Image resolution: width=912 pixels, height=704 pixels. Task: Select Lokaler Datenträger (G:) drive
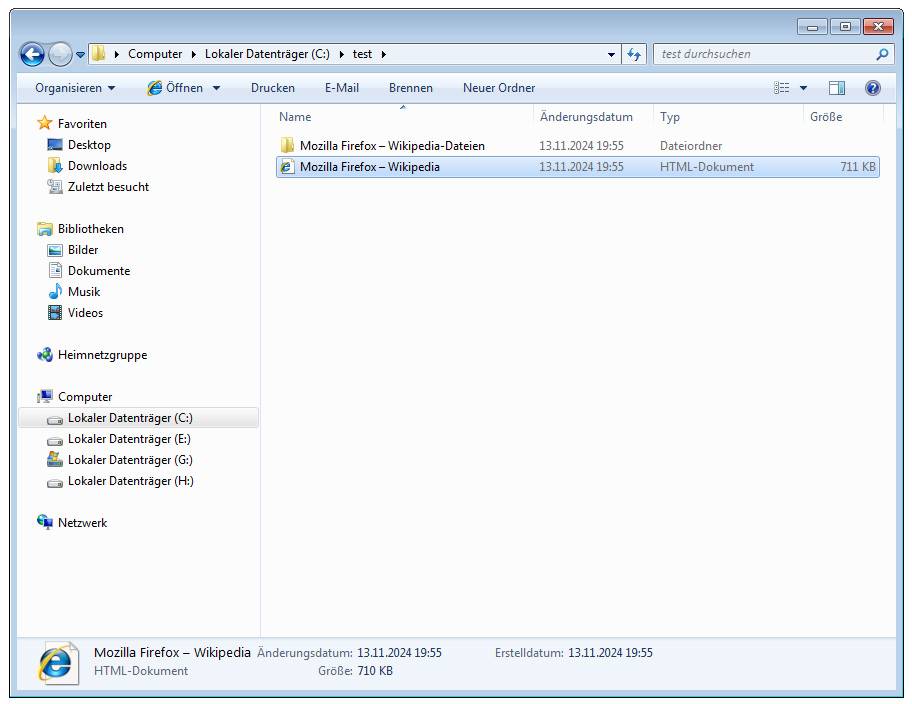click(130, 460)
